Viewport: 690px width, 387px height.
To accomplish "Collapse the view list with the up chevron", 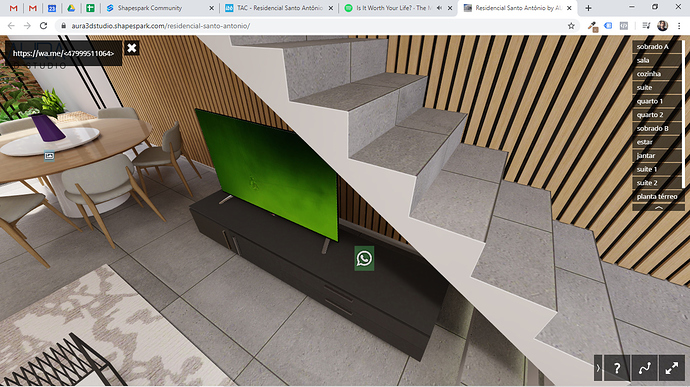I will [x=658, y=207].
